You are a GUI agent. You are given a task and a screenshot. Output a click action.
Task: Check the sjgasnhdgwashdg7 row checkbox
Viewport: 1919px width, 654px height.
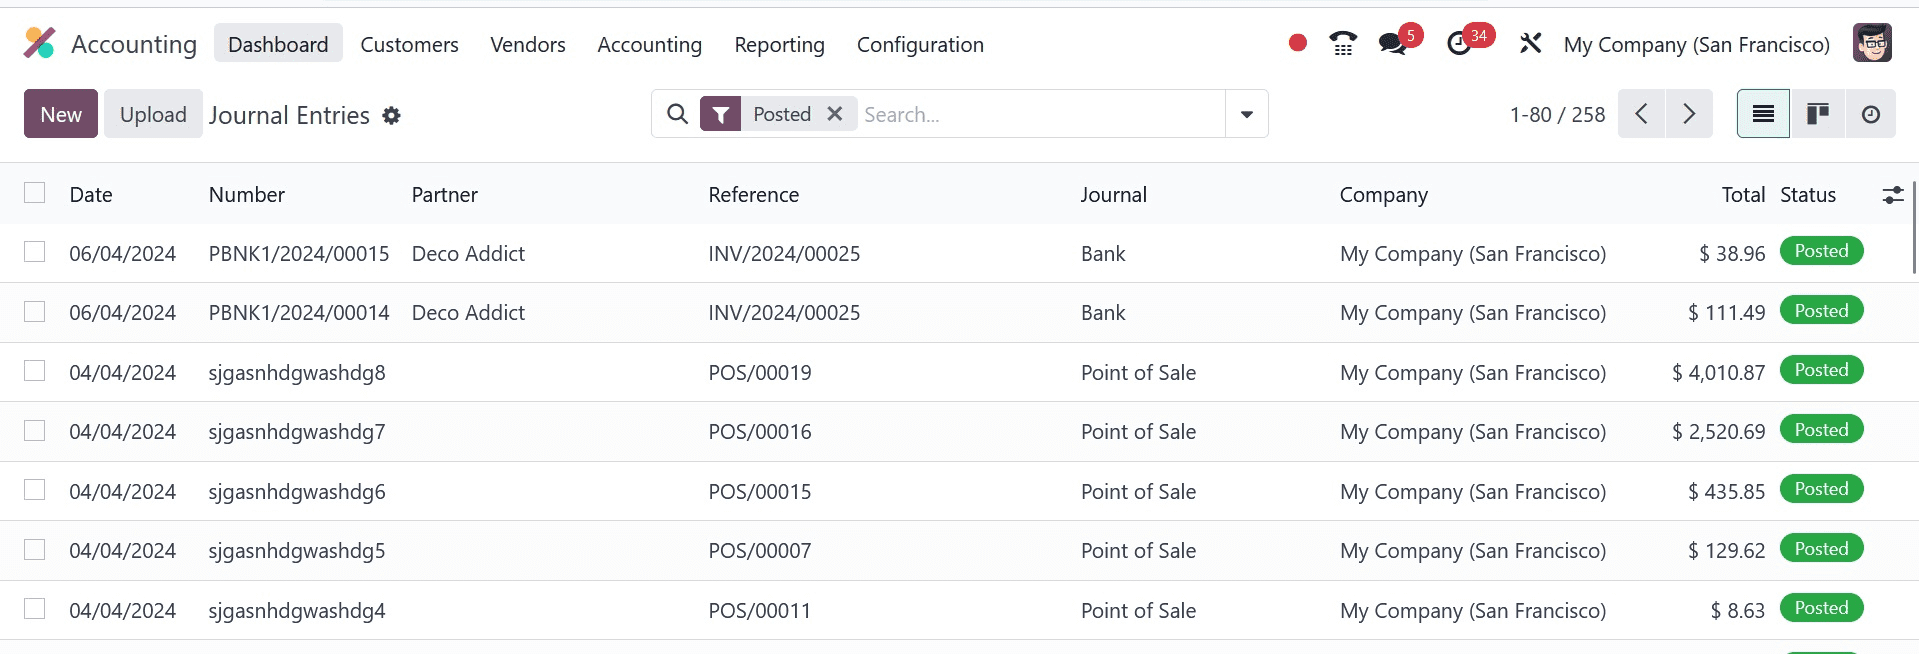(x=35, y=430)
